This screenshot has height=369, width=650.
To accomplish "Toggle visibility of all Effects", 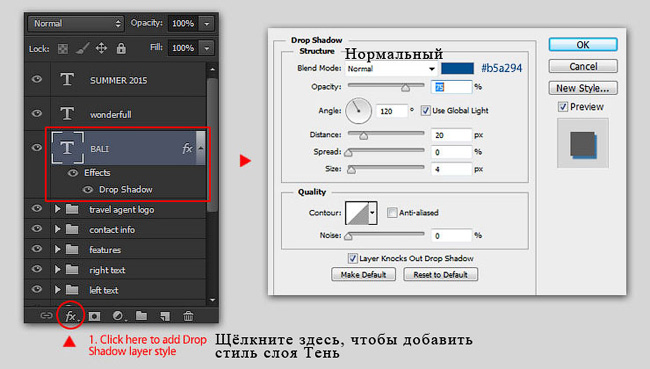I will coord(73,172).
